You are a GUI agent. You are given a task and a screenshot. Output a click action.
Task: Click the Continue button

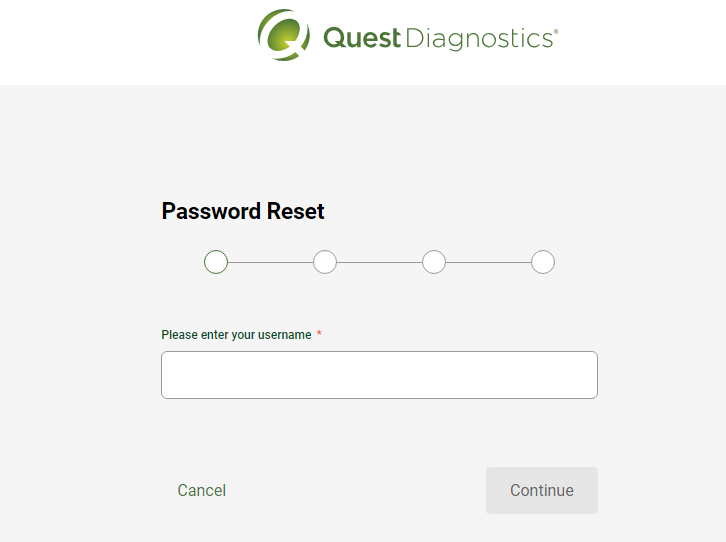coord(542,490)
